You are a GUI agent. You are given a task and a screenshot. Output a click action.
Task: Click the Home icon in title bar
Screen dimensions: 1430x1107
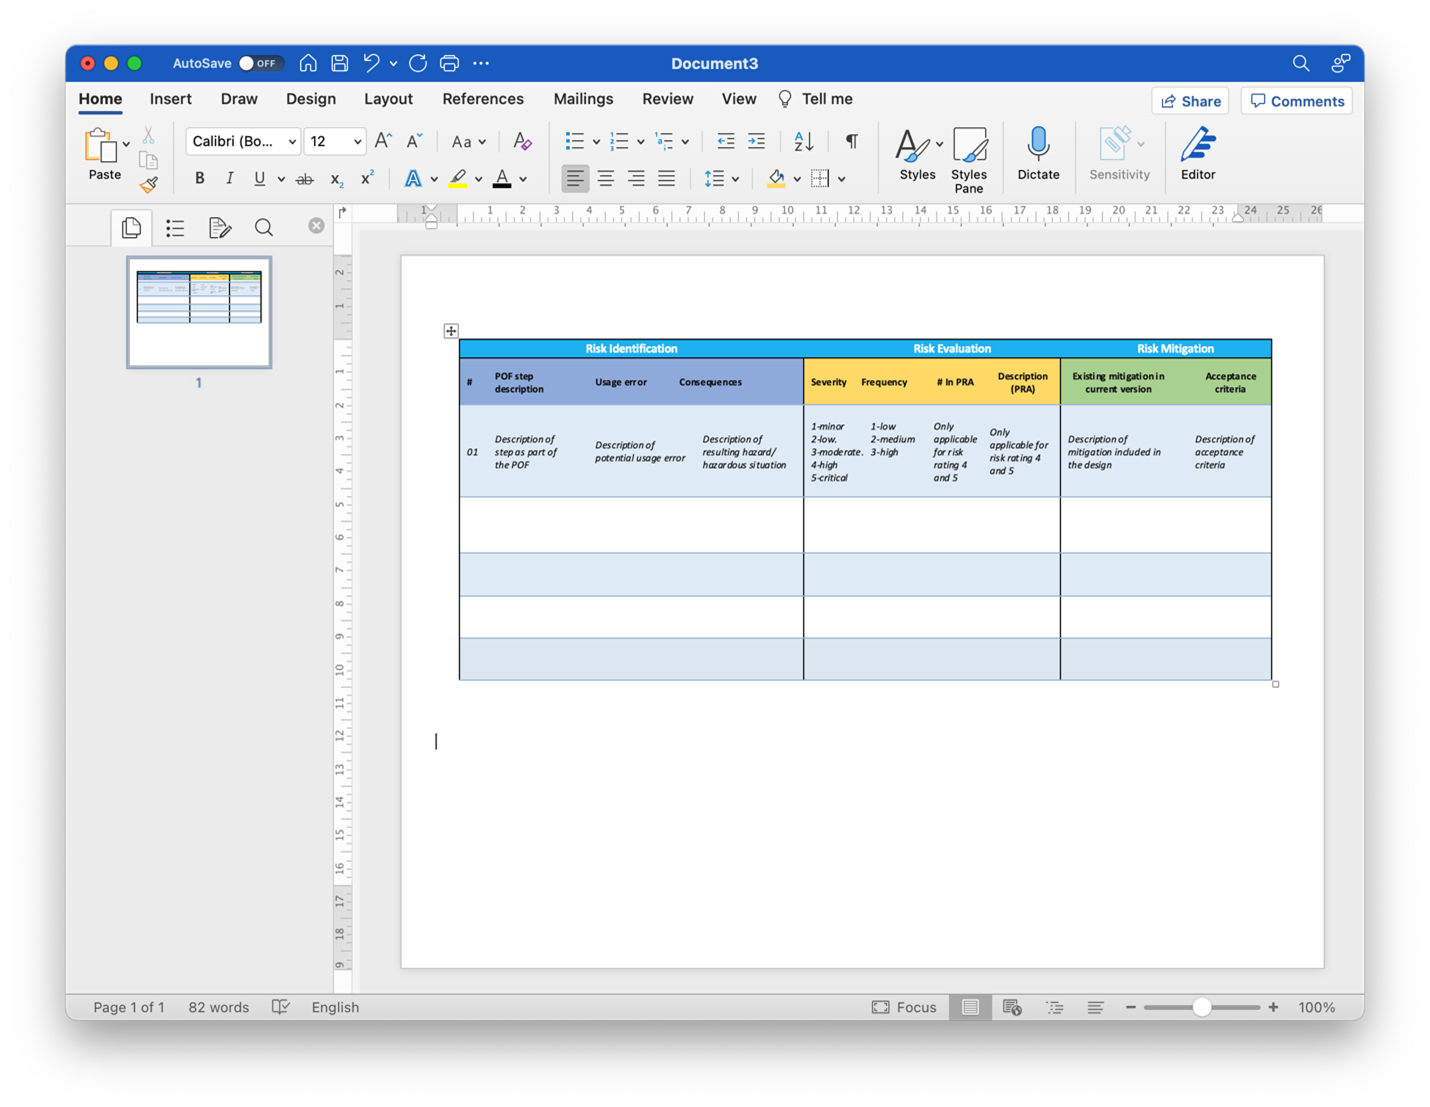point(308,63)
